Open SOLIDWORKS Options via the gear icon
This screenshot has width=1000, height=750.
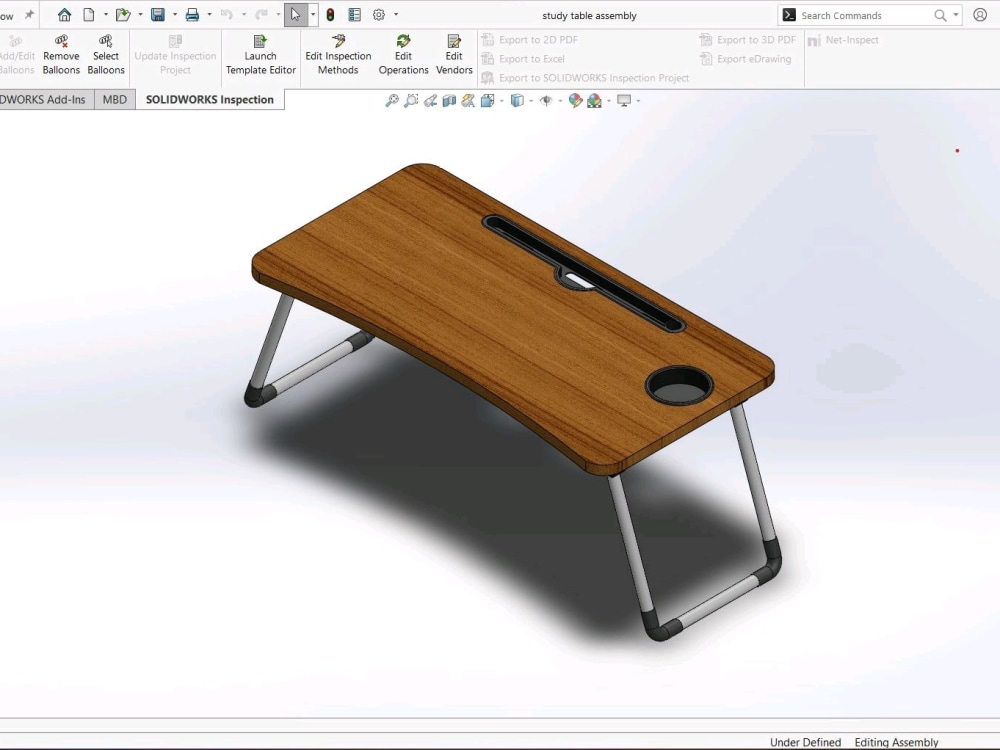pos(378,14)
